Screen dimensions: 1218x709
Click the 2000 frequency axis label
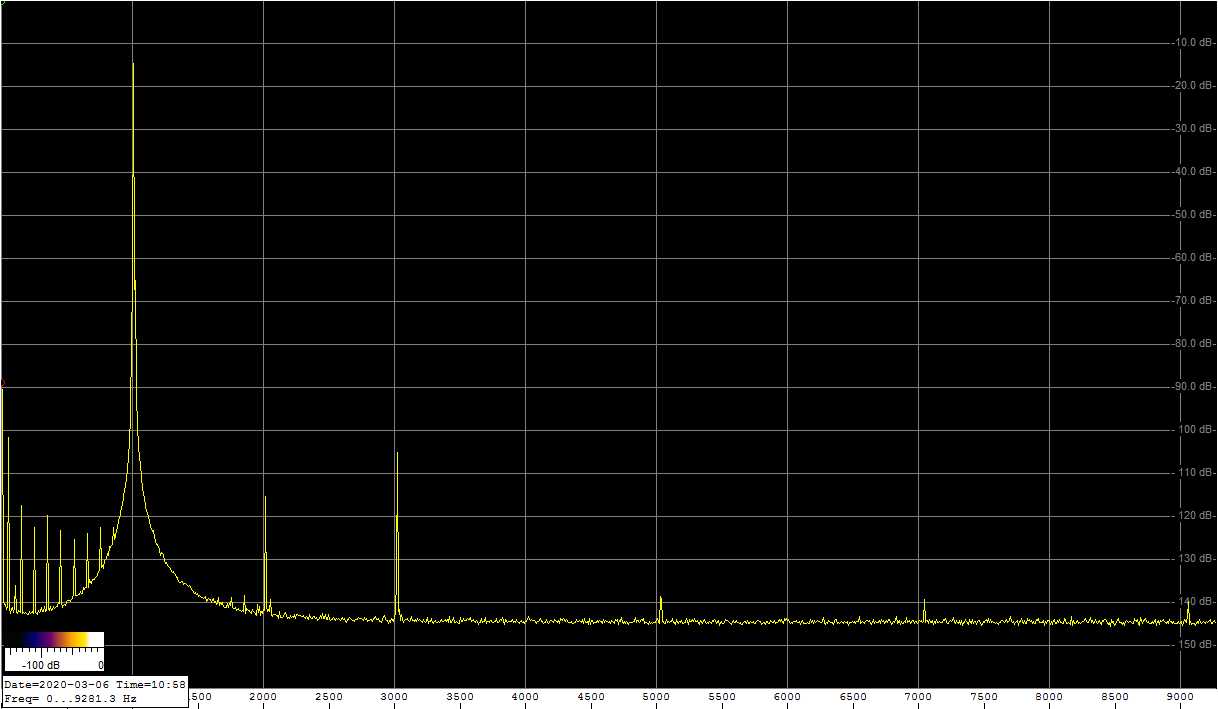[x=262, y=697]
